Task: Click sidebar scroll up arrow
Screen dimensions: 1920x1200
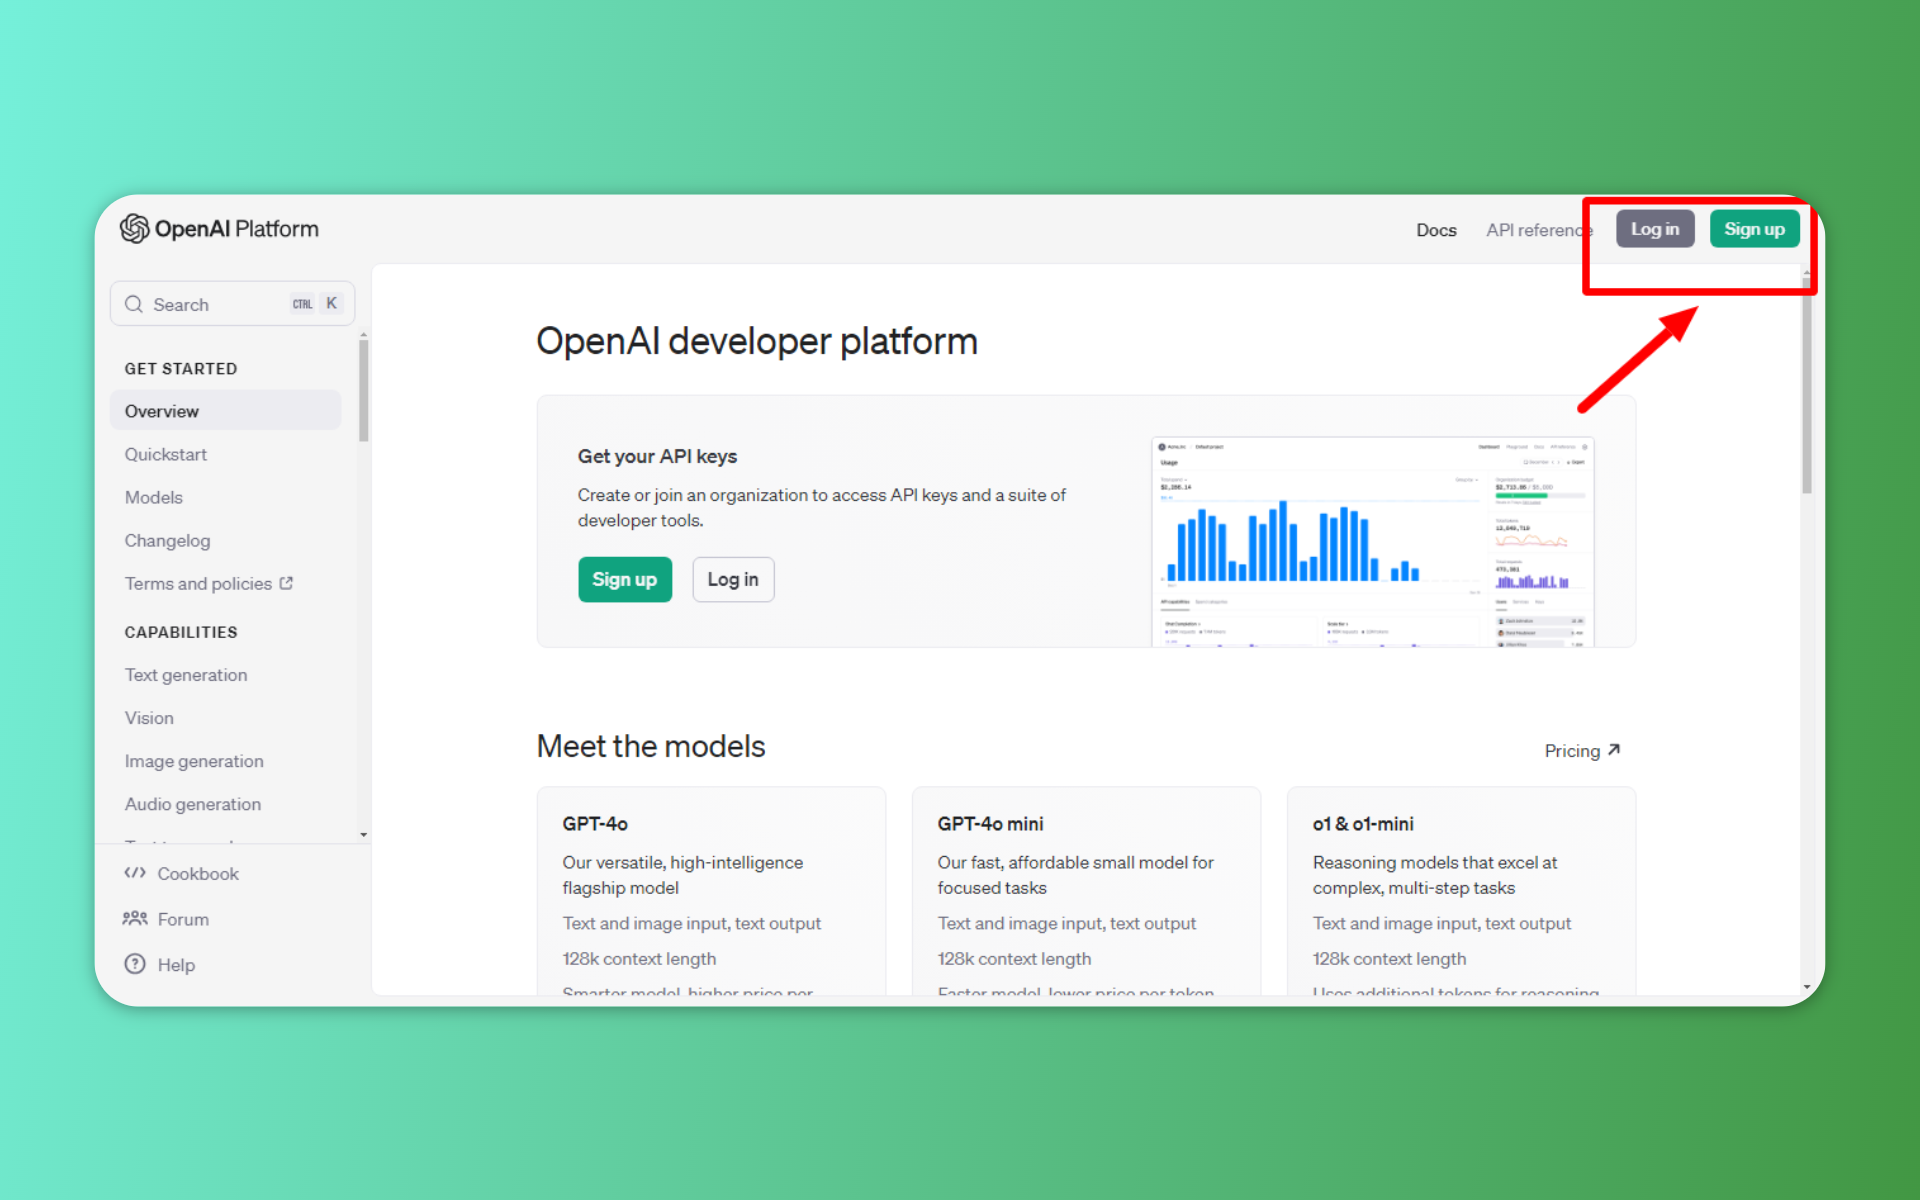Action: 363,335
